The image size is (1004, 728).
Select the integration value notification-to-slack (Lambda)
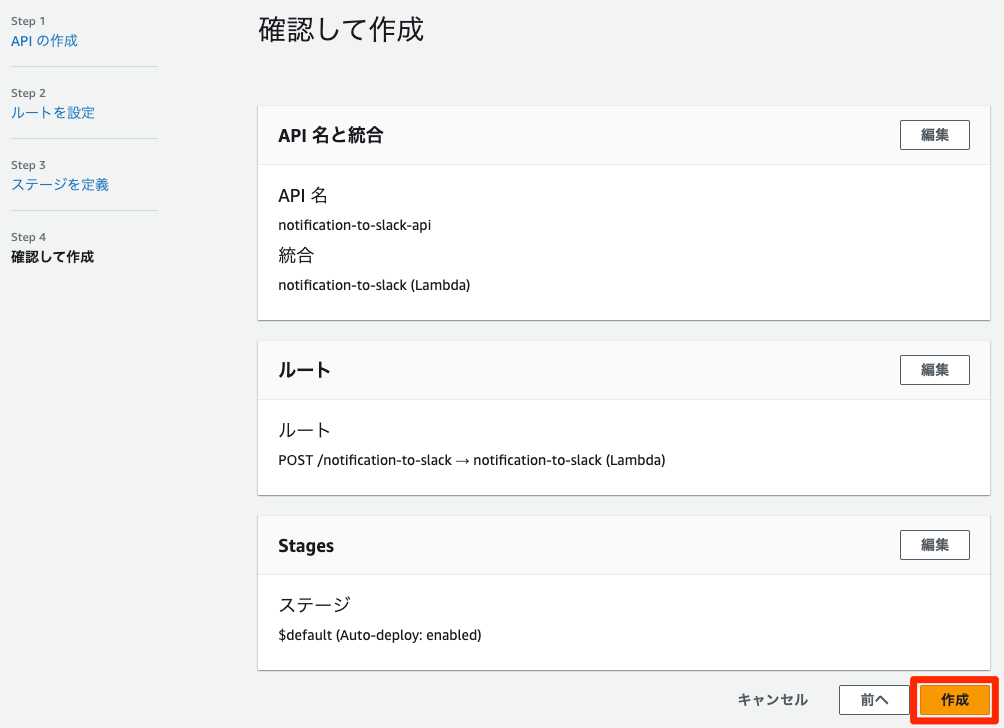[374, 285]
